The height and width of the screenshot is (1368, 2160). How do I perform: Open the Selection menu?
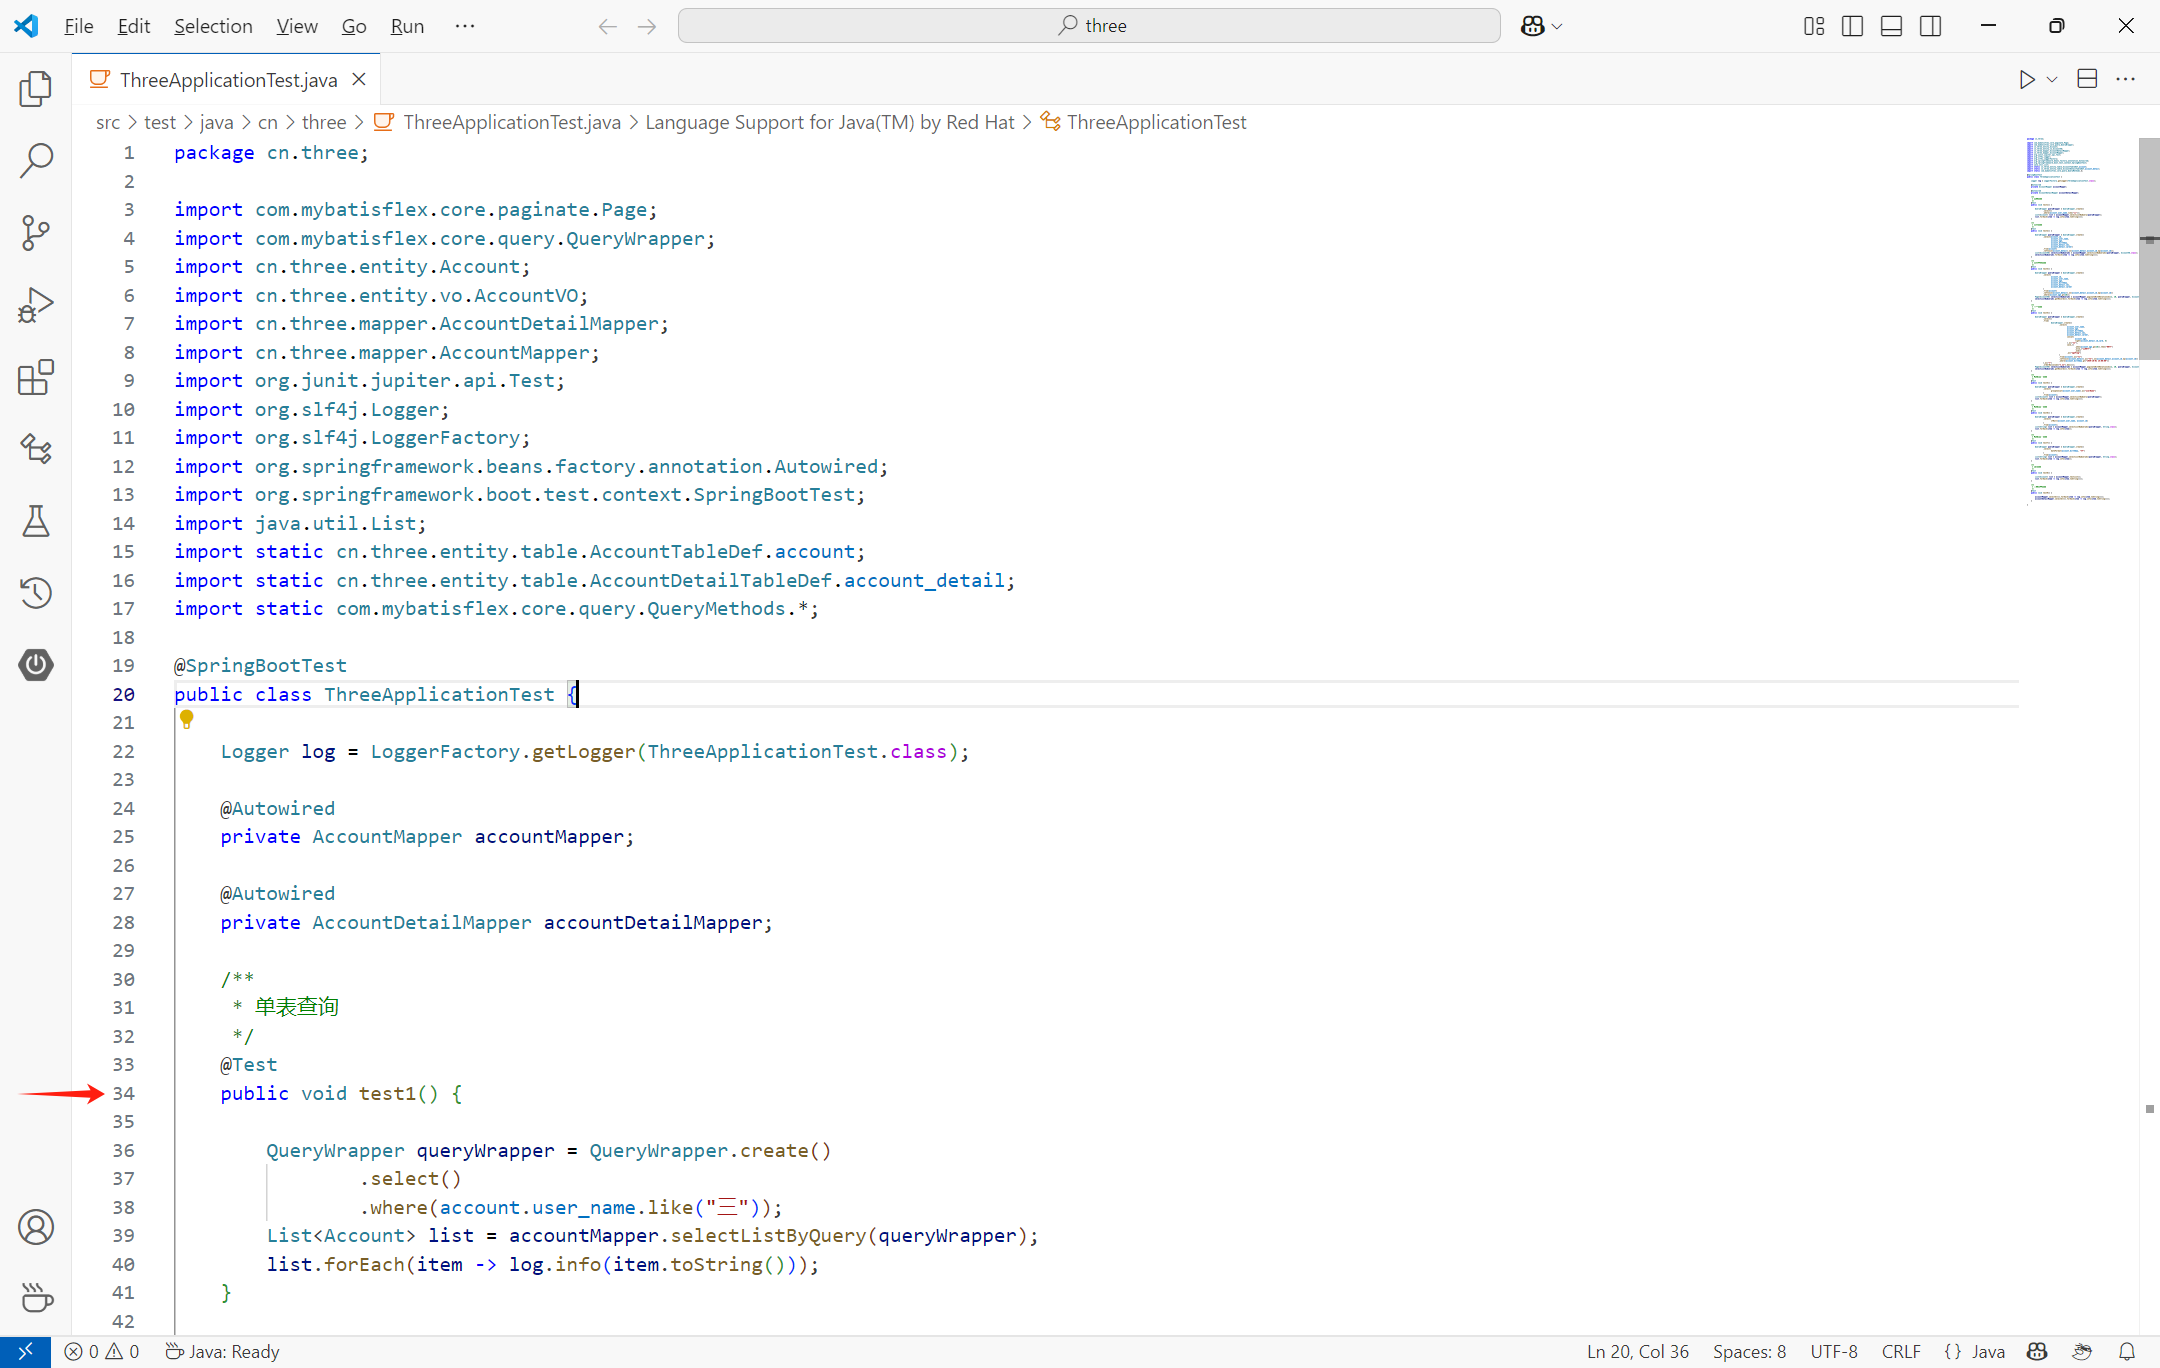point(213,26)
